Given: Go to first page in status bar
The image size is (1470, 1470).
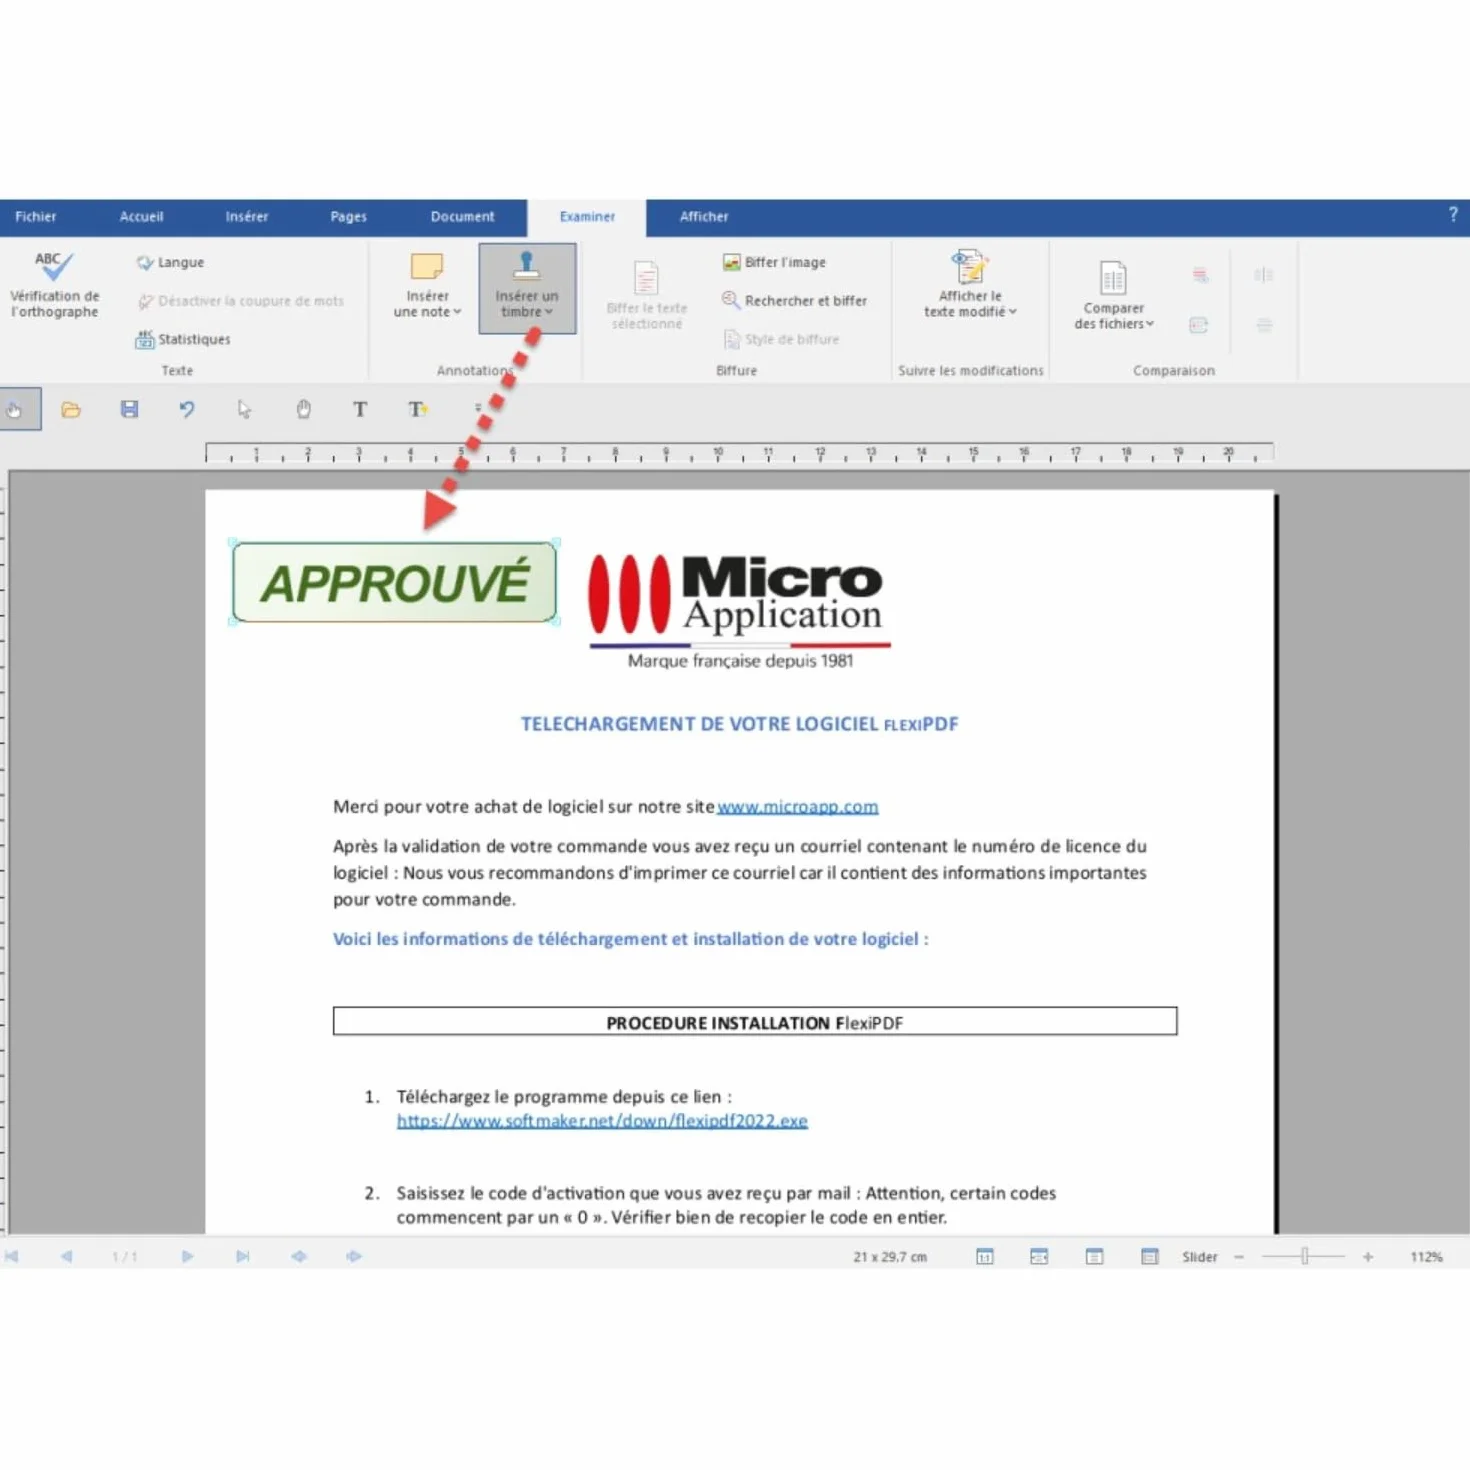Looking at the screenshot, I should [x=11, y=1257].
